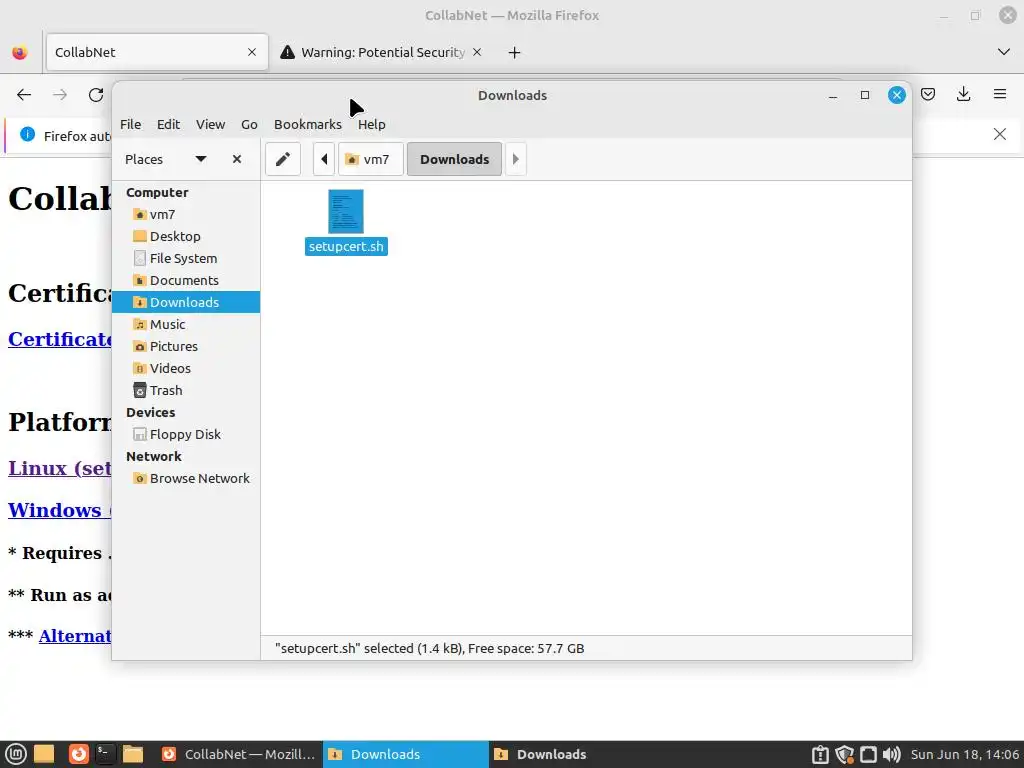Click the setupcert.sh file name label
The image size is (1024, 768).
point(346,246)
